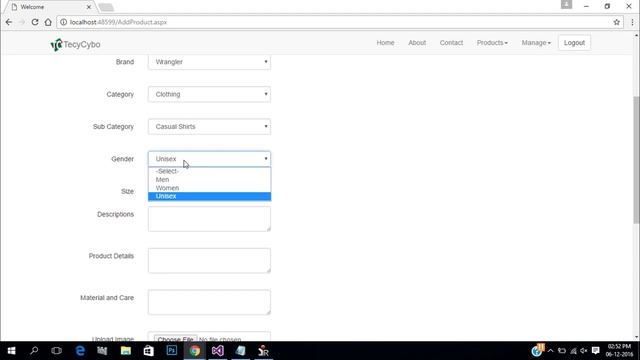
Task: Open the Chrome three-dot menu
Action: [632, 22]
